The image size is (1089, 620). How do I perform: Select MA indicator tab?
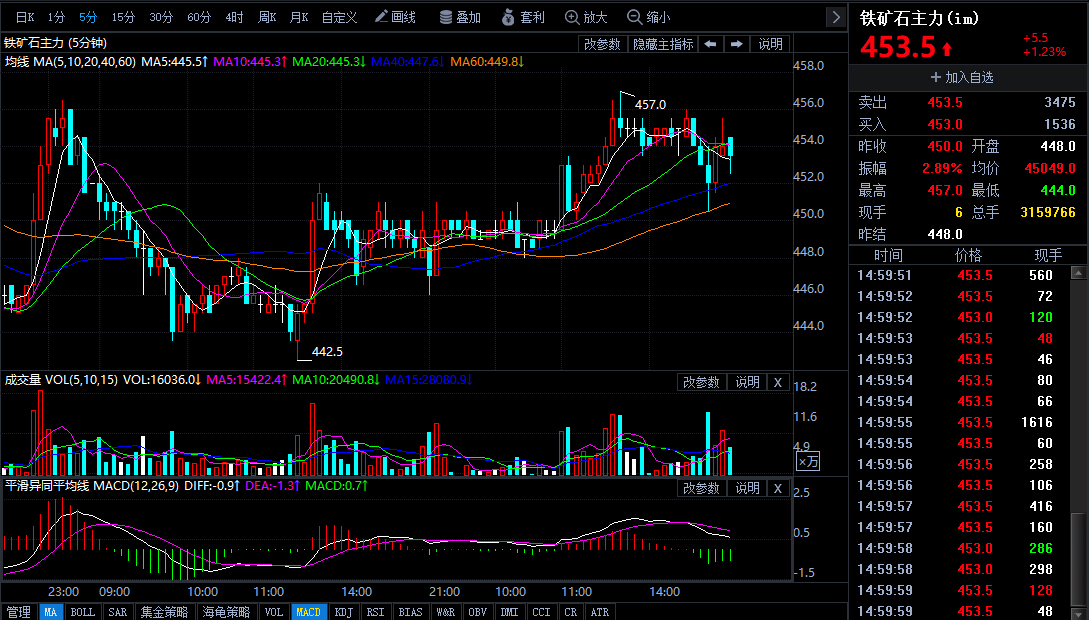pos(51,612)
